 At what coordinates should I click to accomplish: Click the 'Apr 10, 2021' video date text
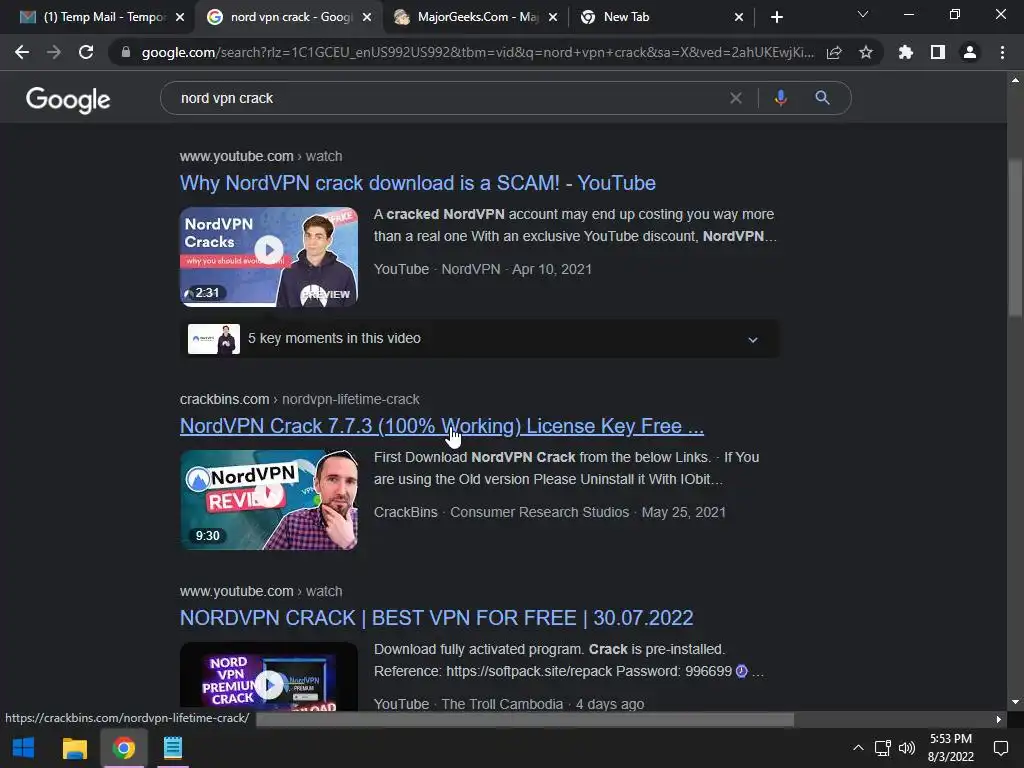coord(552,269)
